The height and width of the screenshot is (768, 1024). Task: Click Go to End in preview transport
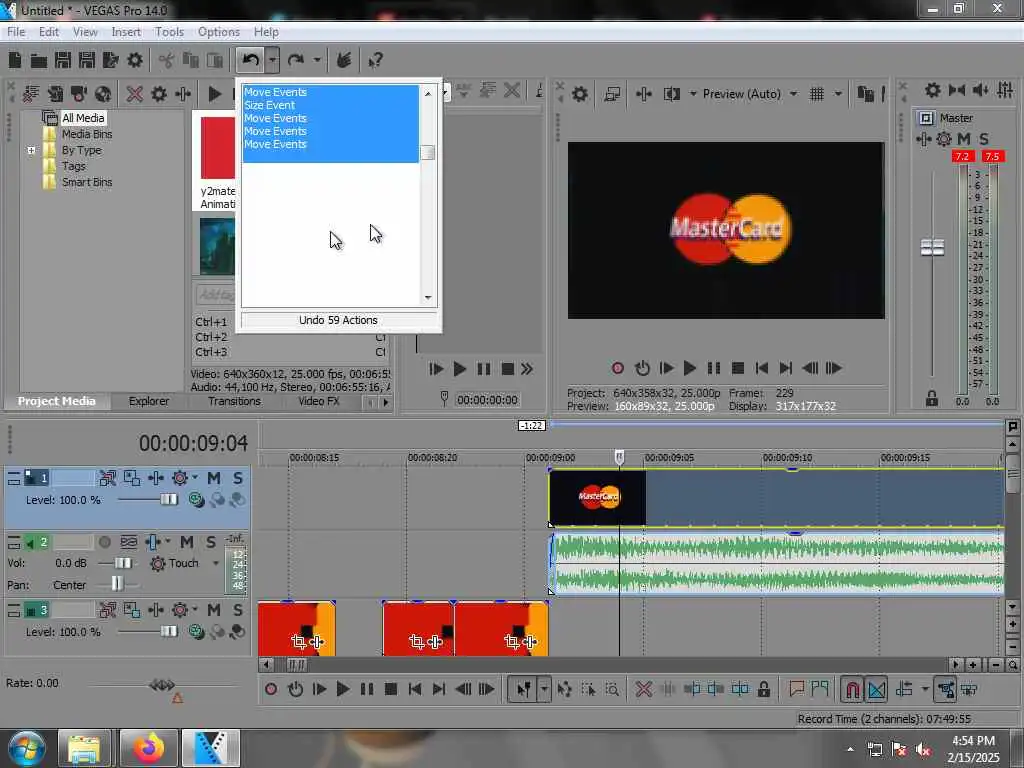click(786, 368)
